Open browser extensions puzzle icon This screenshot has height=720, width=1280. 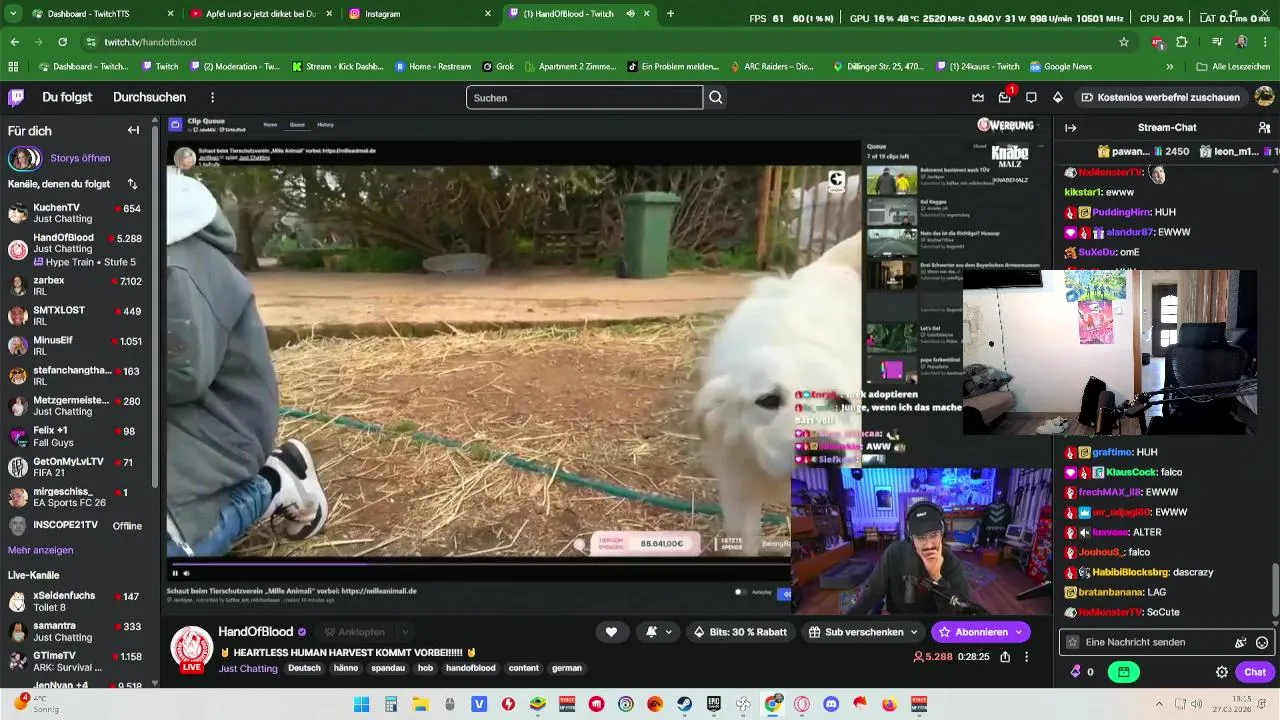tap(1181, 42)
